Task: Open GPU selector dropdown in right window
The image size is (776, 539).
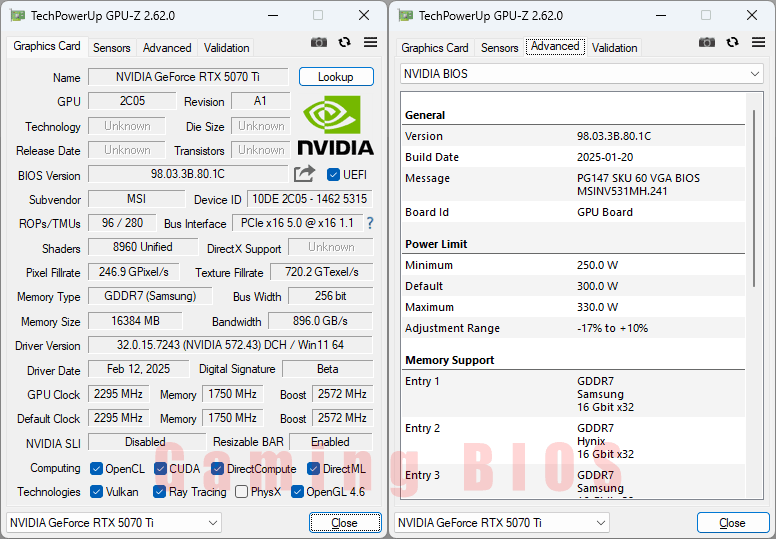Action: point(502,523)
